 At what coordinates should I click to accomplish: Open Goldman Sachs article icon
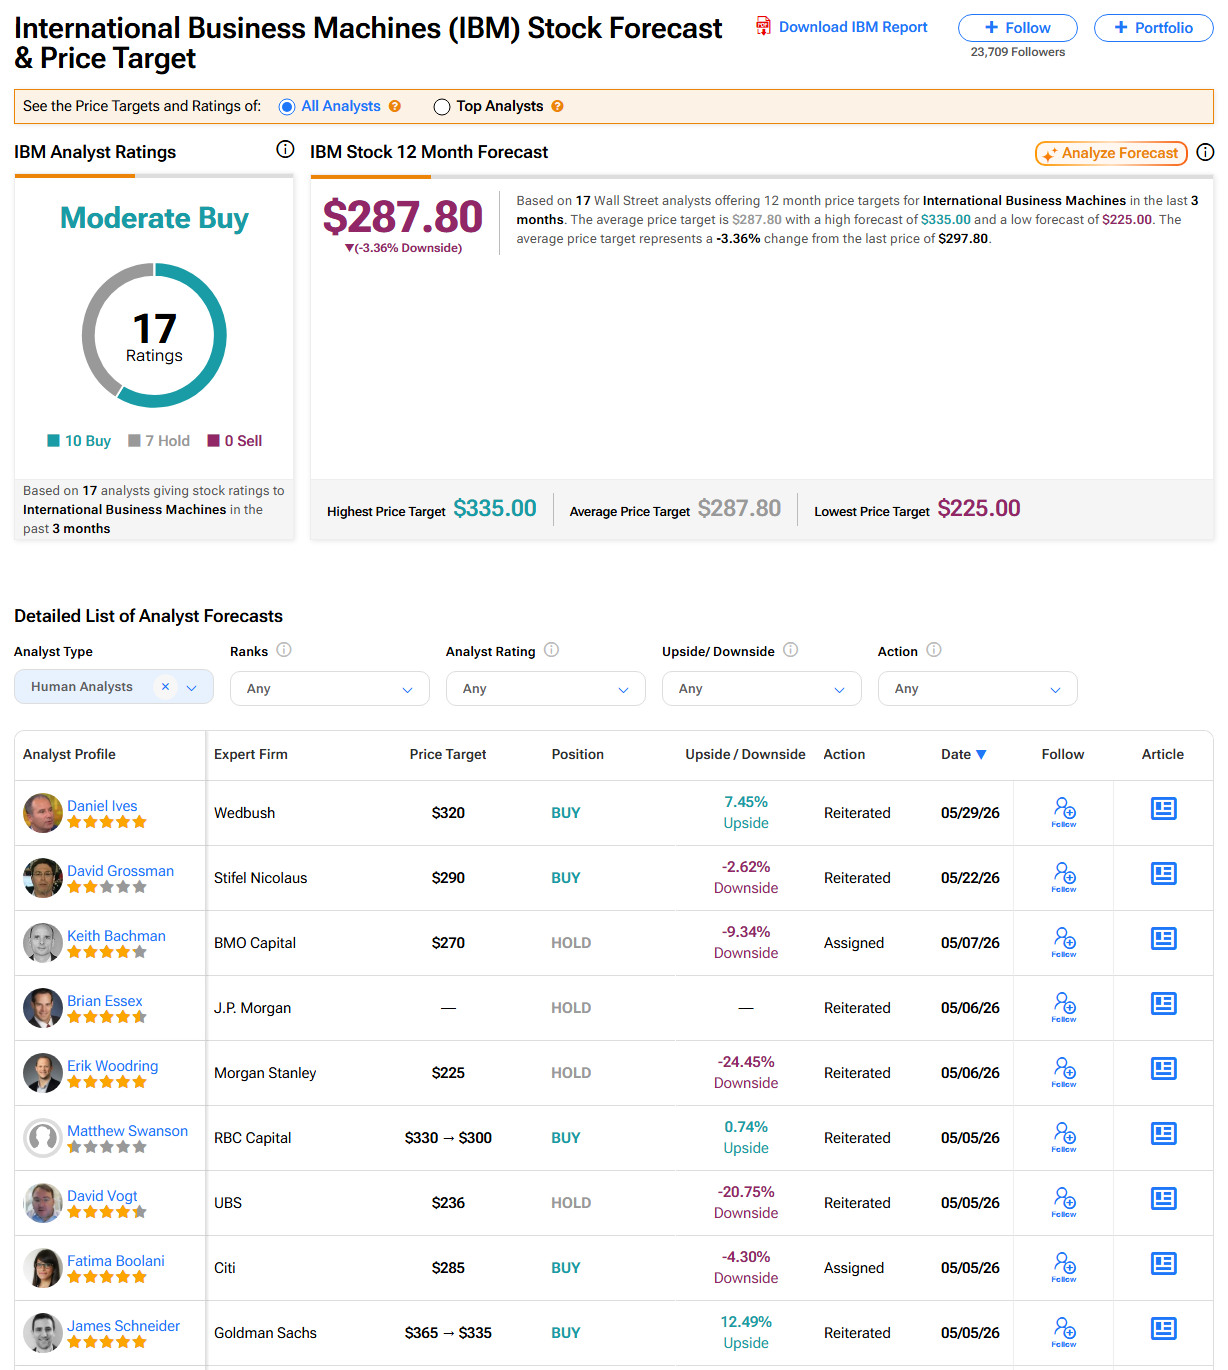pos(1164,1328)
